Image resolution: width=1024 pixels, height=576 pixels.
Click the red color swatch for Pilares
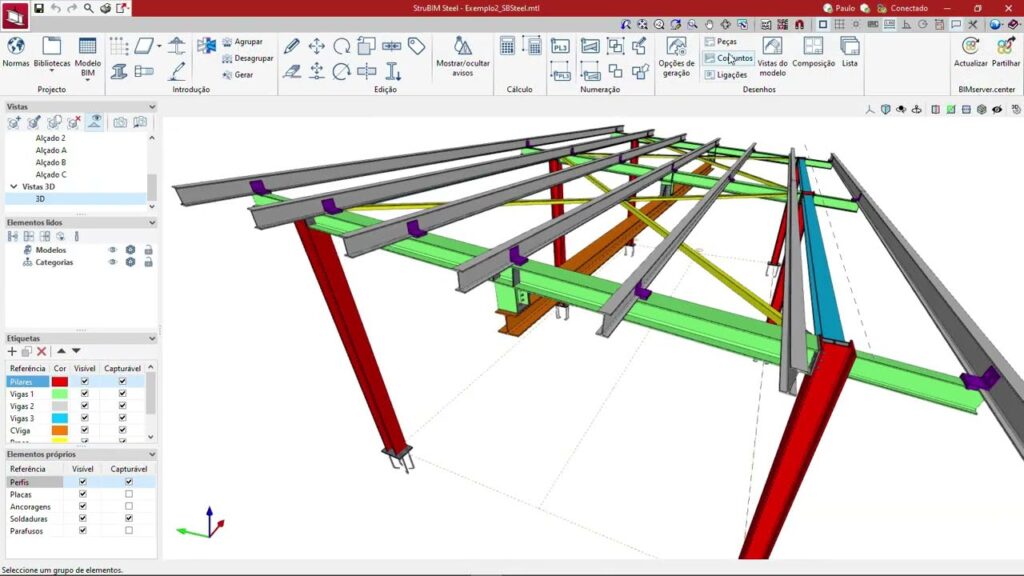point(60,381)
